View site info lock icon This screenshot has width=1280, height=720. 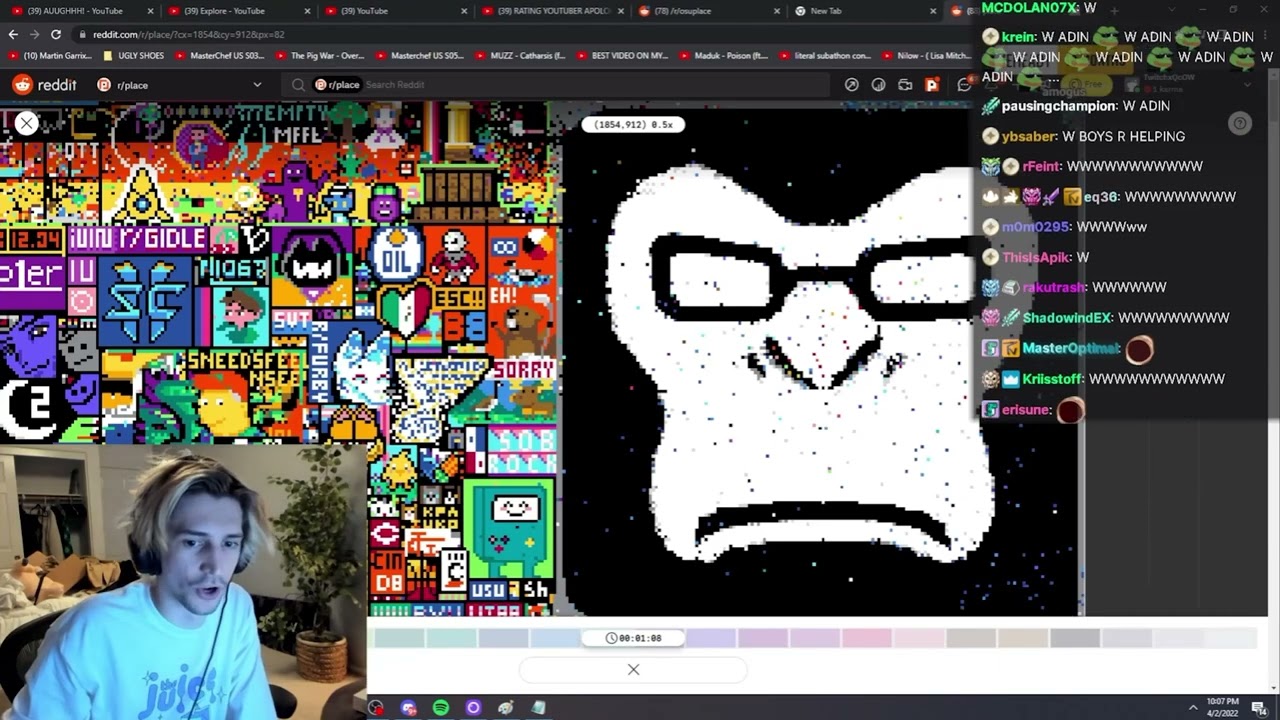click(83, 34)
